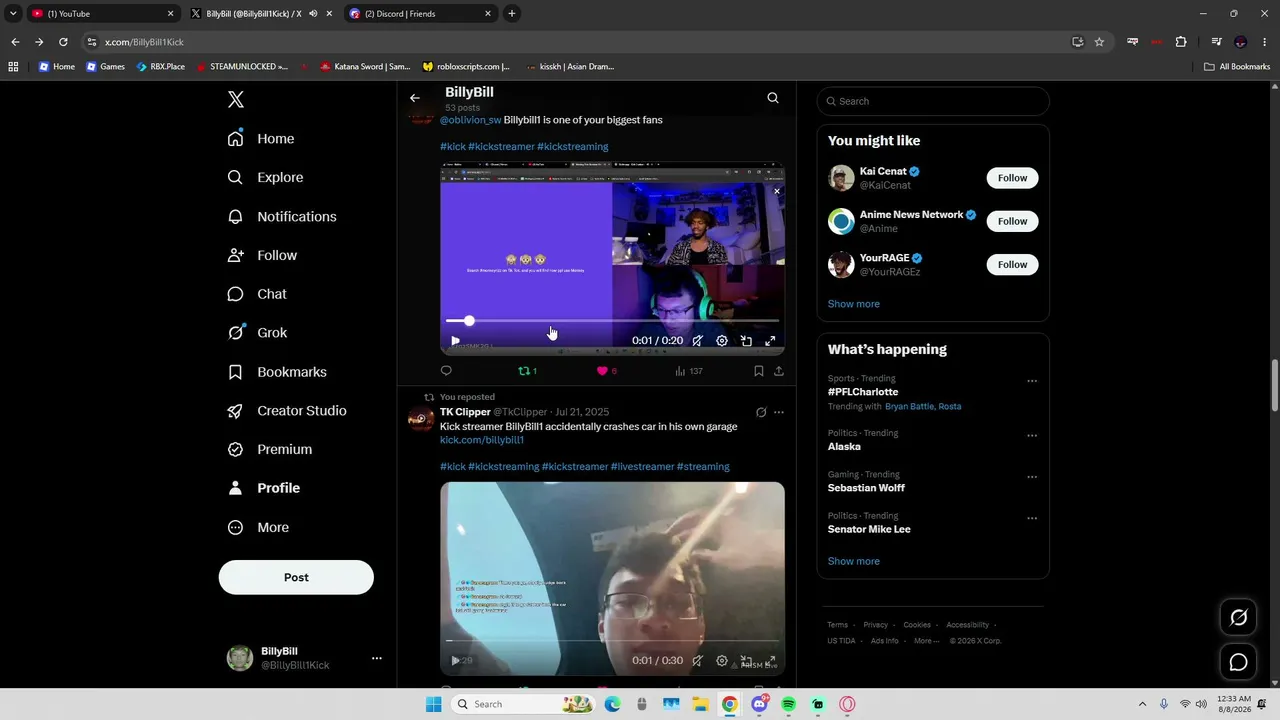The image size is (1280, 720).
Task: Open Chrome media controls icon
Action: (x=1216, y=42)
